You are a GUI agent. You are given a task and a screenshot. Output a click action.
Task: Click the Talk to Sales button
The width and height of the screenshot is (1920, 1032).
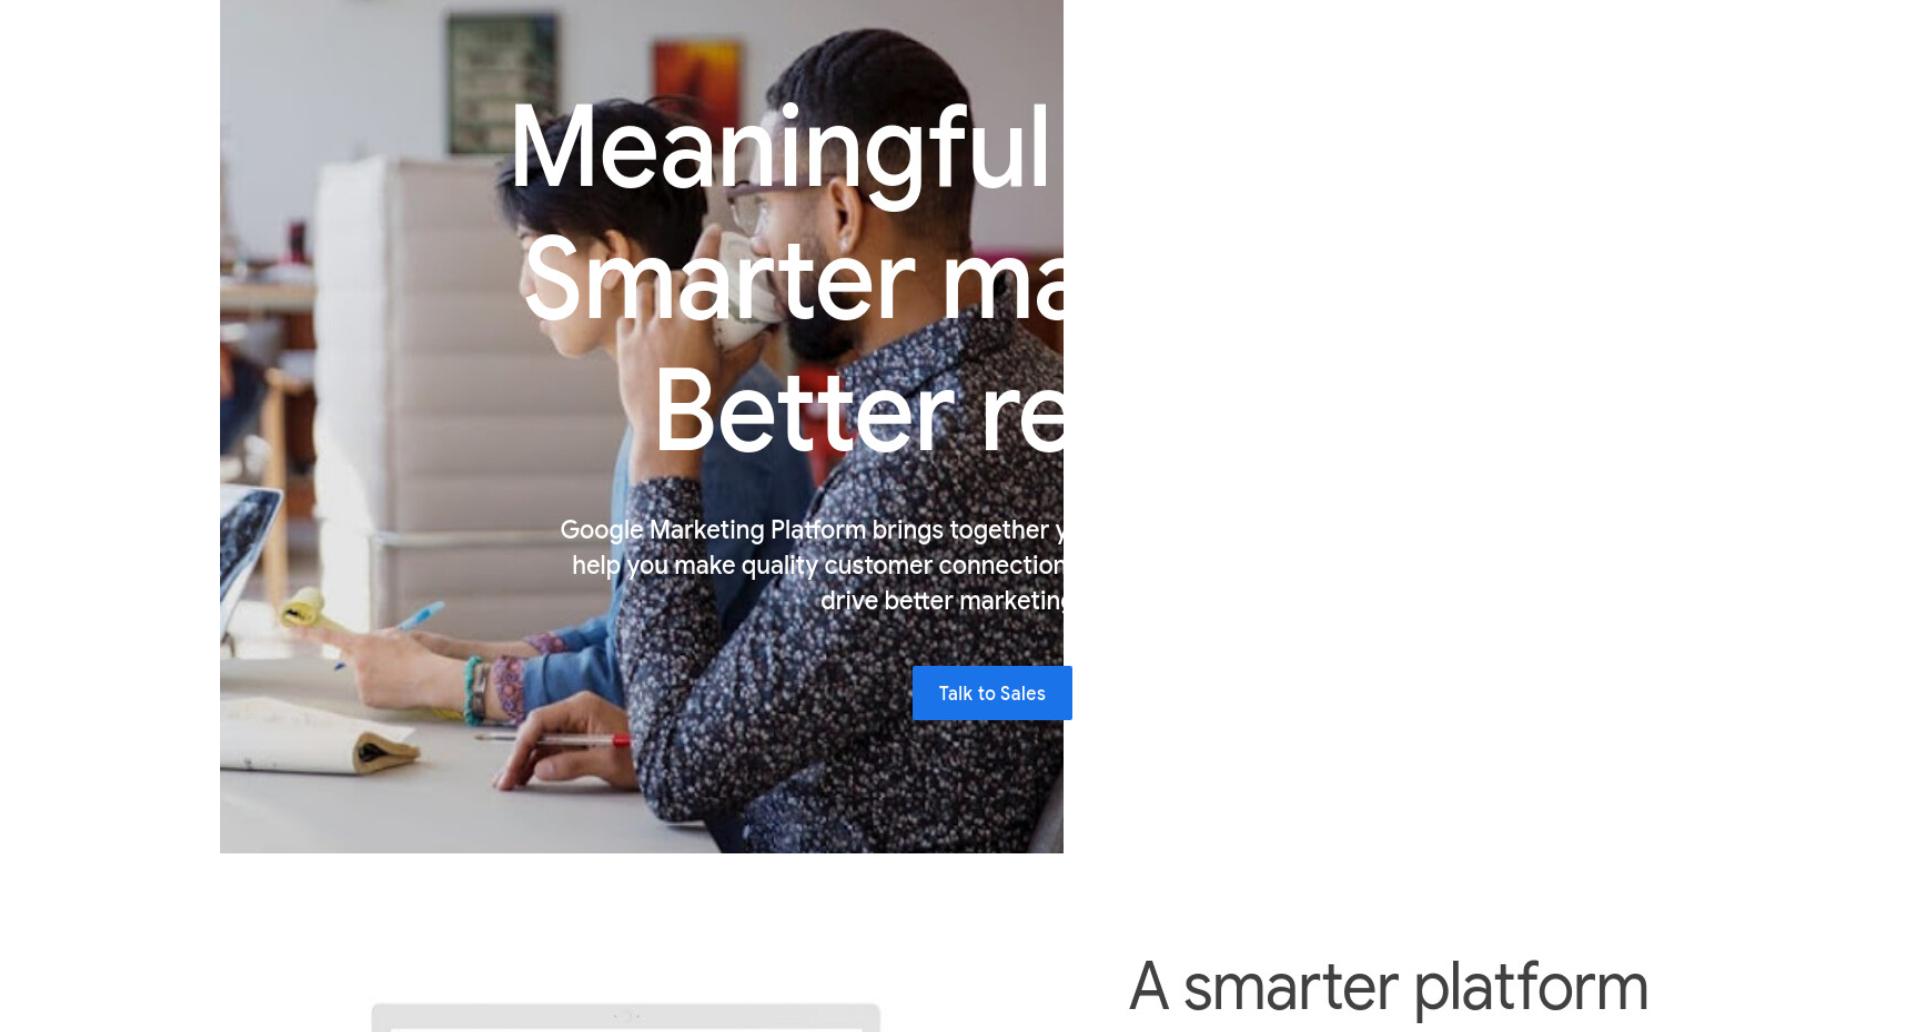point(992,693)
